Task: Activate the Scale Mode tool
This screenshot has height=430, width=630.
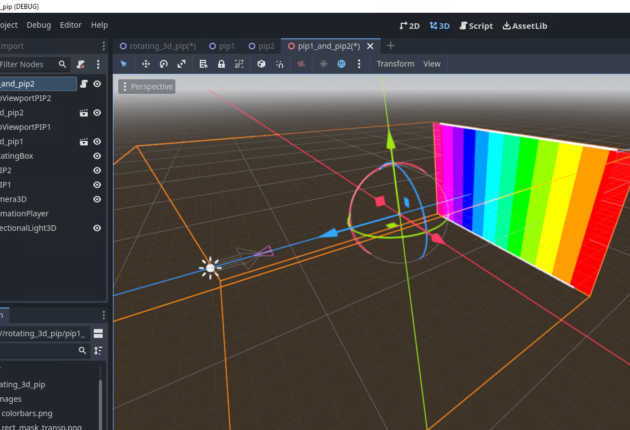Action: (x=182, y=64)
